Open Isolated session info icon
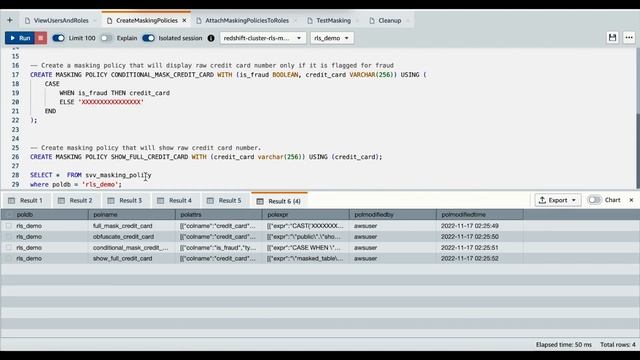The width and height of the screenshot is (640, 360). click(x=211, y=38)
